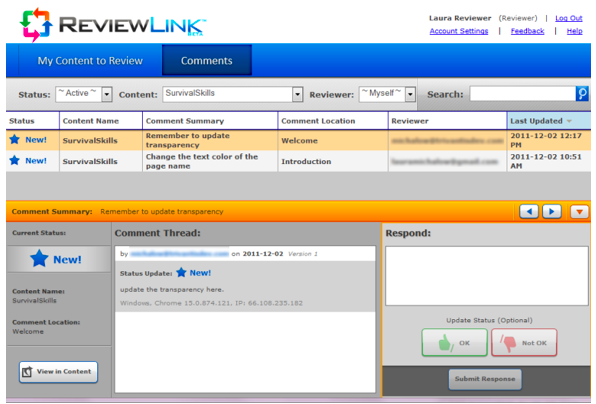The image size is (596, 404).
Task: Click star icon in Remember to update row
Action: coord(14,139)
